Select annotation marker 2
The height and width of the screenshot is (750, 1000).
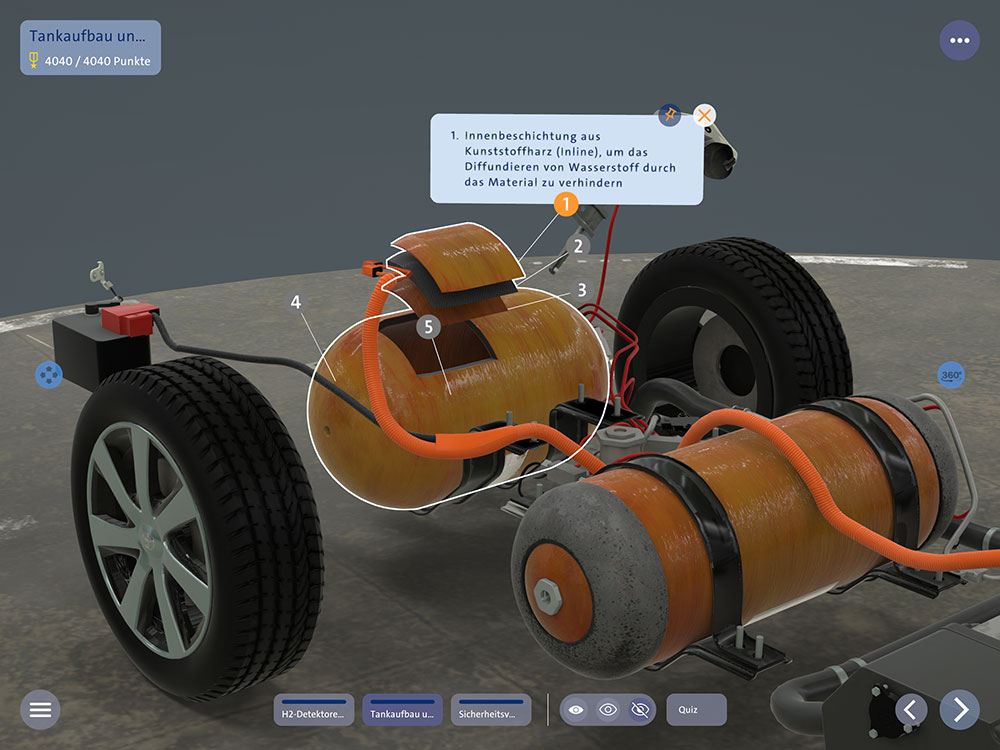(x=577, y=243)
